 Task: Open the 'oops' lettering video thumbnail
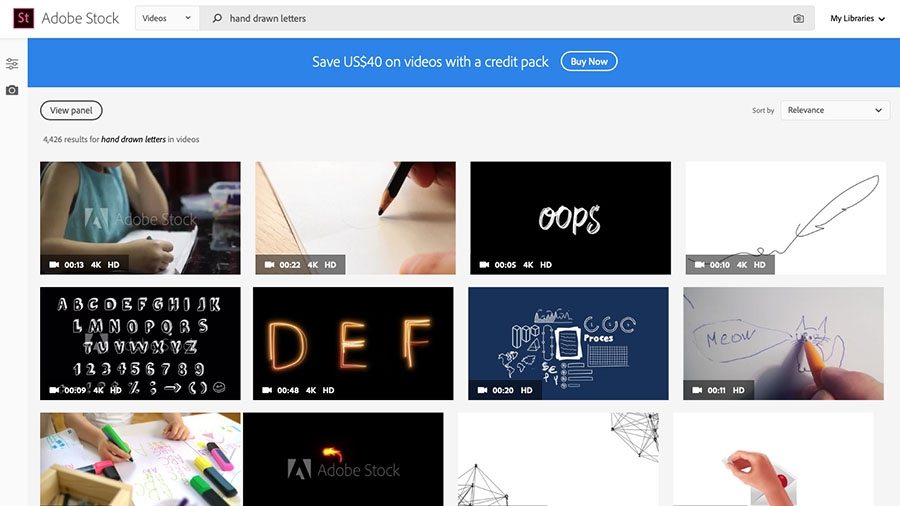[x=571, y=218]
